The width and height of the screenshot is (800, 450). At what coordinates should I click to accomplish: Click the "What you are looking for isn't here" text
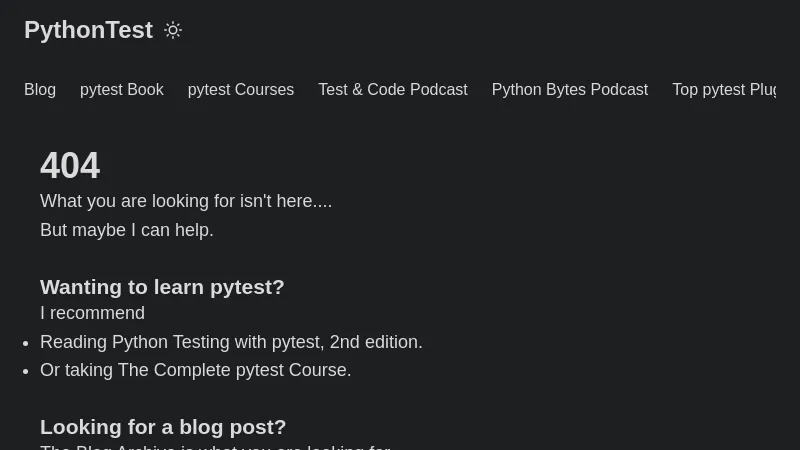pyautogui.click(x=186, y=201)
